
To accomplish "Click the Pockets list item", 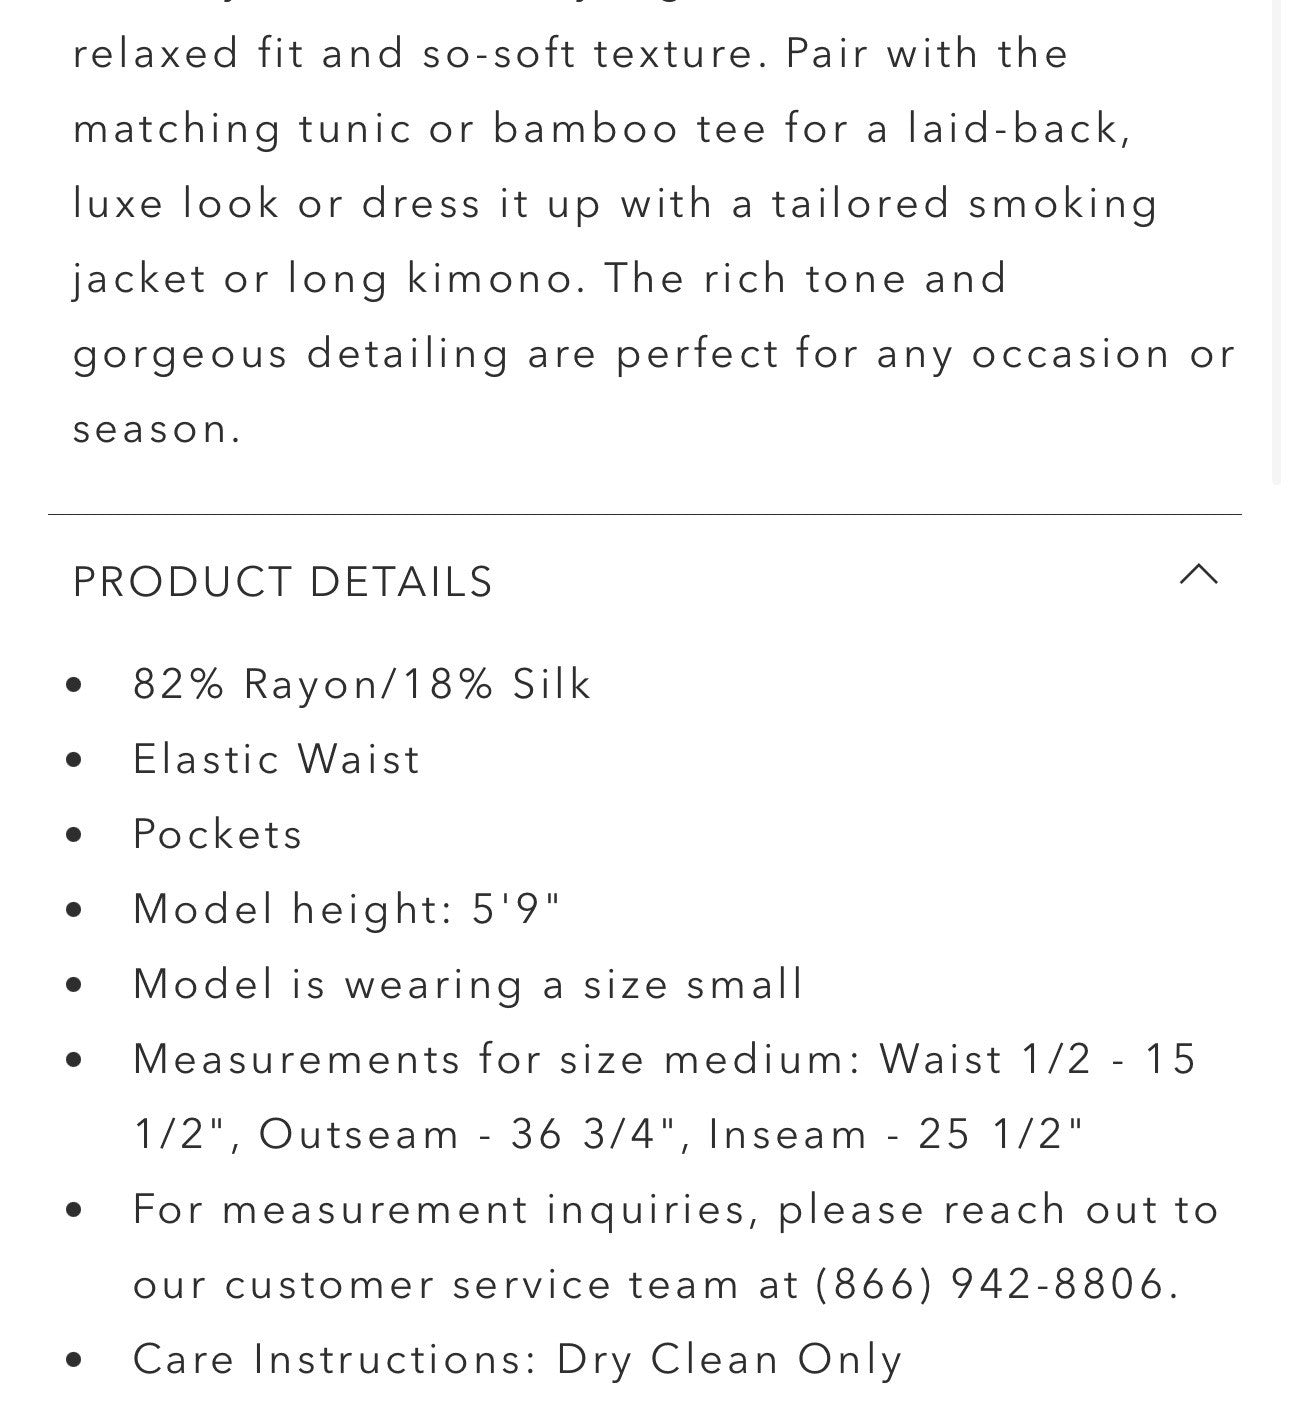I will pyautogui.click(x=217, y=834).
